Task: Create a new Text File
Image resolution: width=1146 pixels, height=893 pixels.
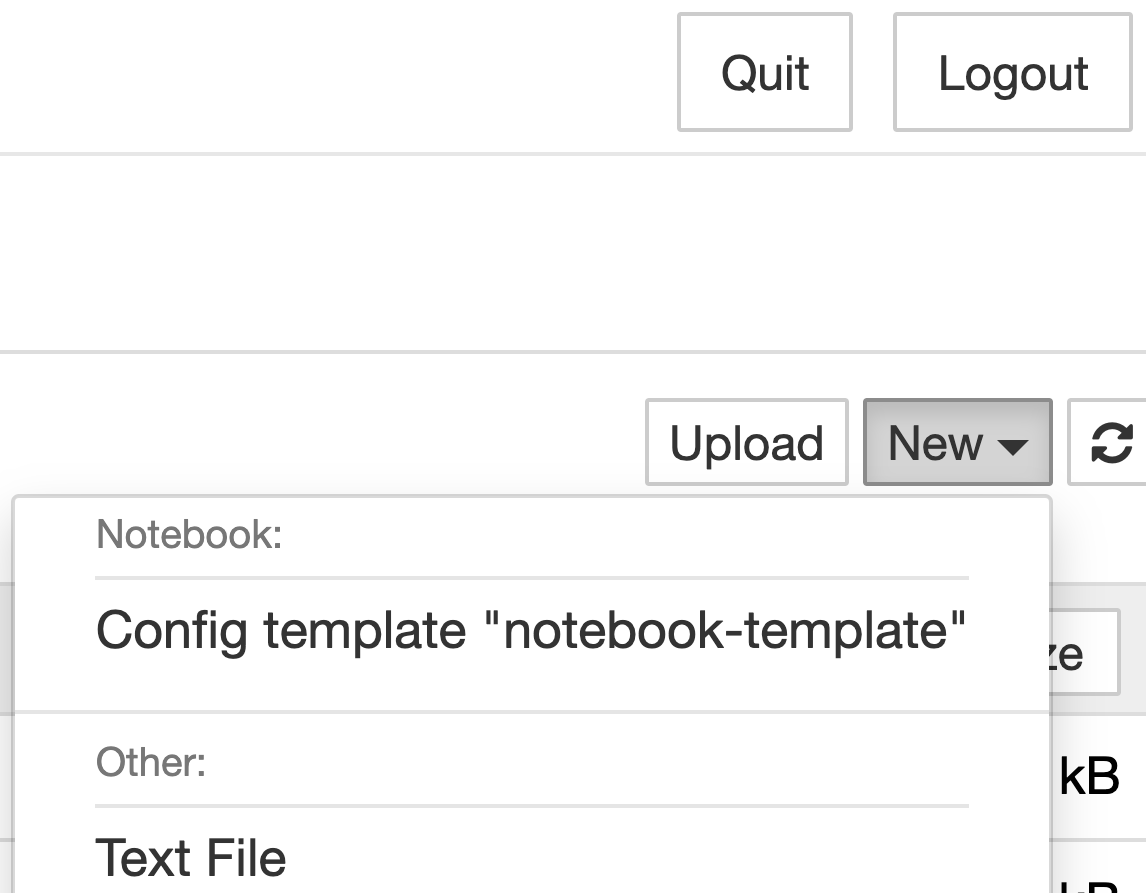Action: coord(191,858)
